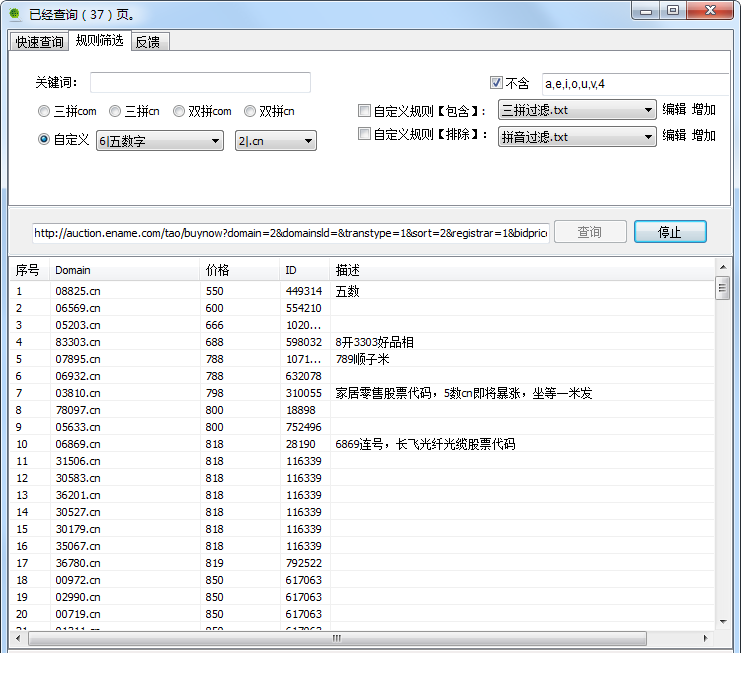Sort by the ID column header
The image size is (741, 676).
(x=305, y=270)
